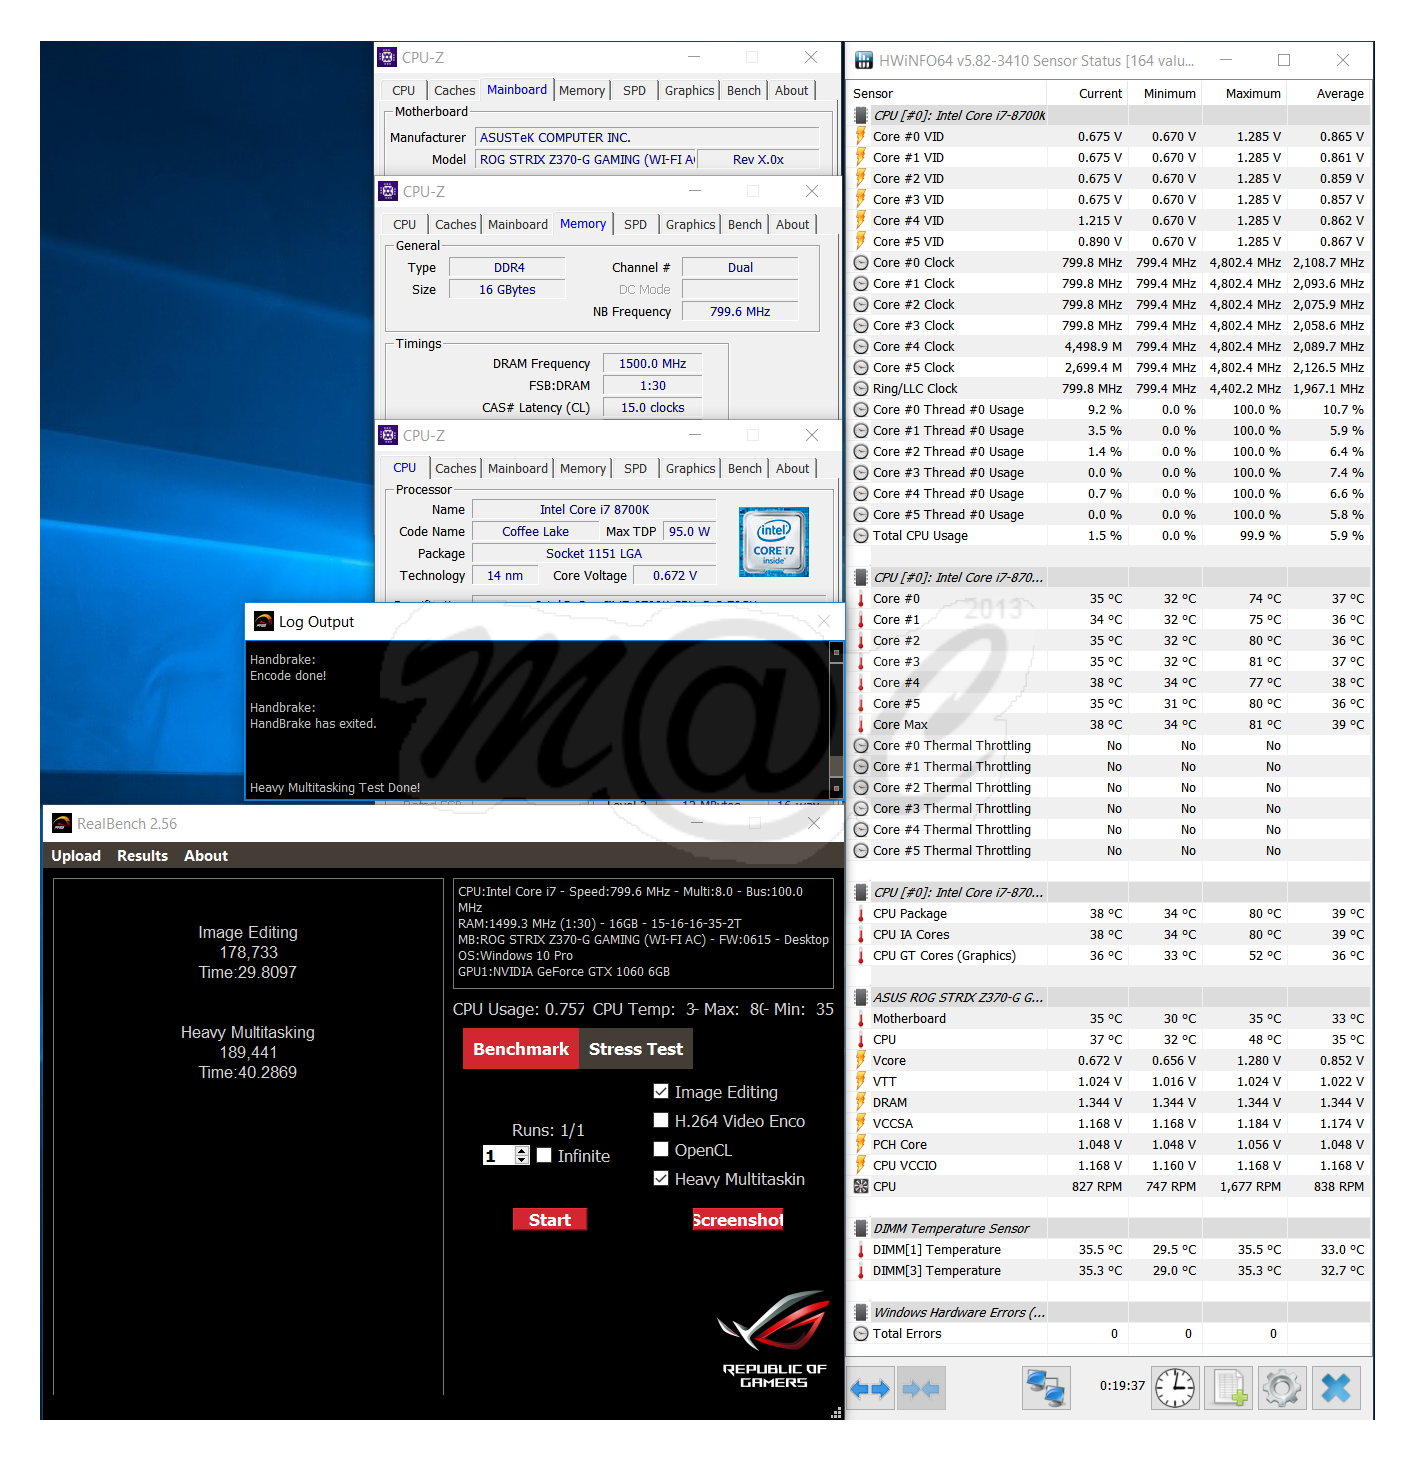Screen dimensions: 1415x1461
Task: Open HWiNFO sensor settings via gear icon
Action: coord(1282,1388)
